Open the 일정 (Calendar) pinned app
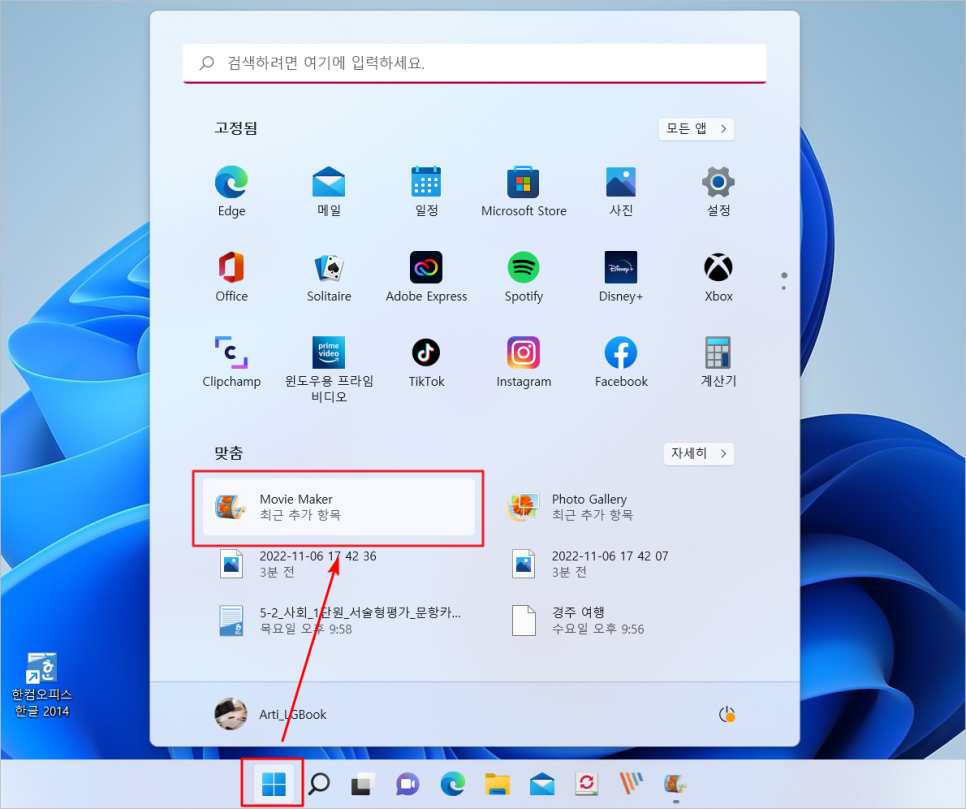 coord(426,191)
